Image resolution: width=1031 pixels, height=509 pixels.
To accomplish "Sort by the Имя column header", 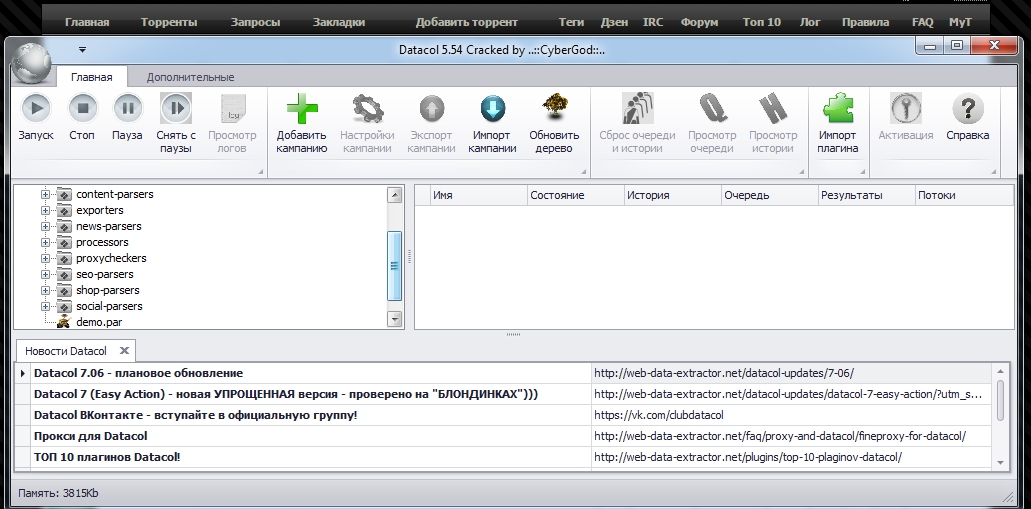I will (479, 195).
